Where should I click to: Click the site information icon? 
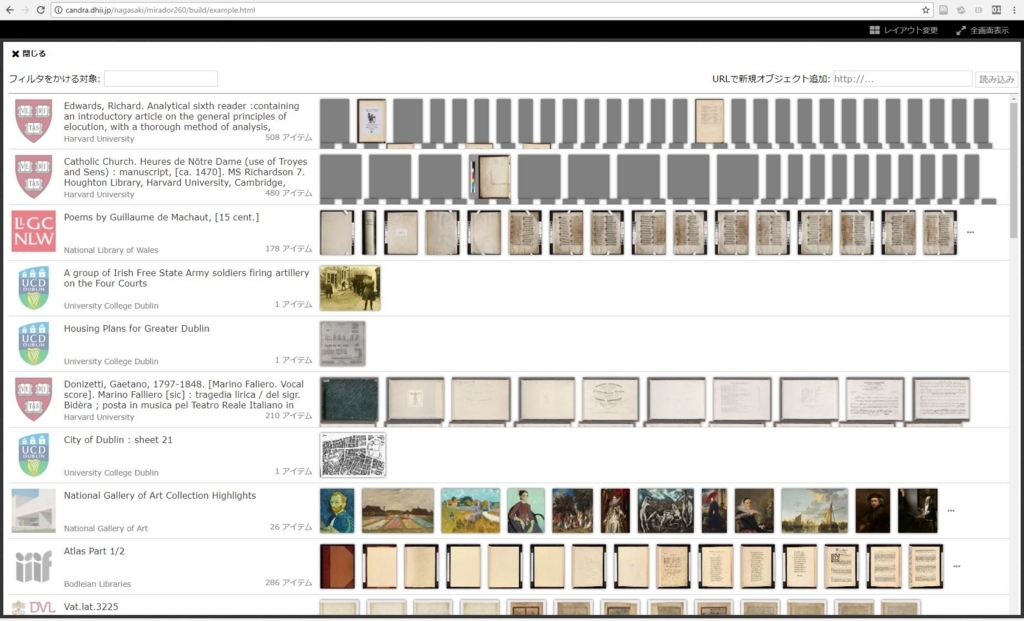click(58, 10)
